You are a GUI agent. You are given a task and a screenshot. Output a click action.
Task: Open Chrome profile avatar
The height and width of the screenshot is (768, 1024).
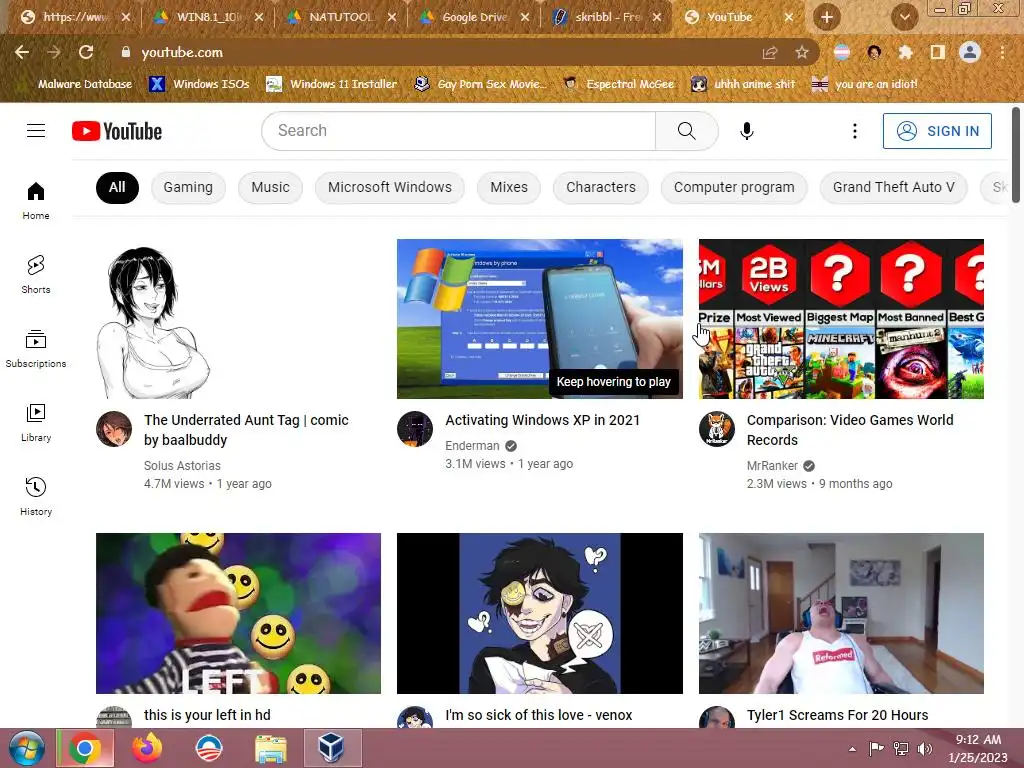(x=970, y=52)
